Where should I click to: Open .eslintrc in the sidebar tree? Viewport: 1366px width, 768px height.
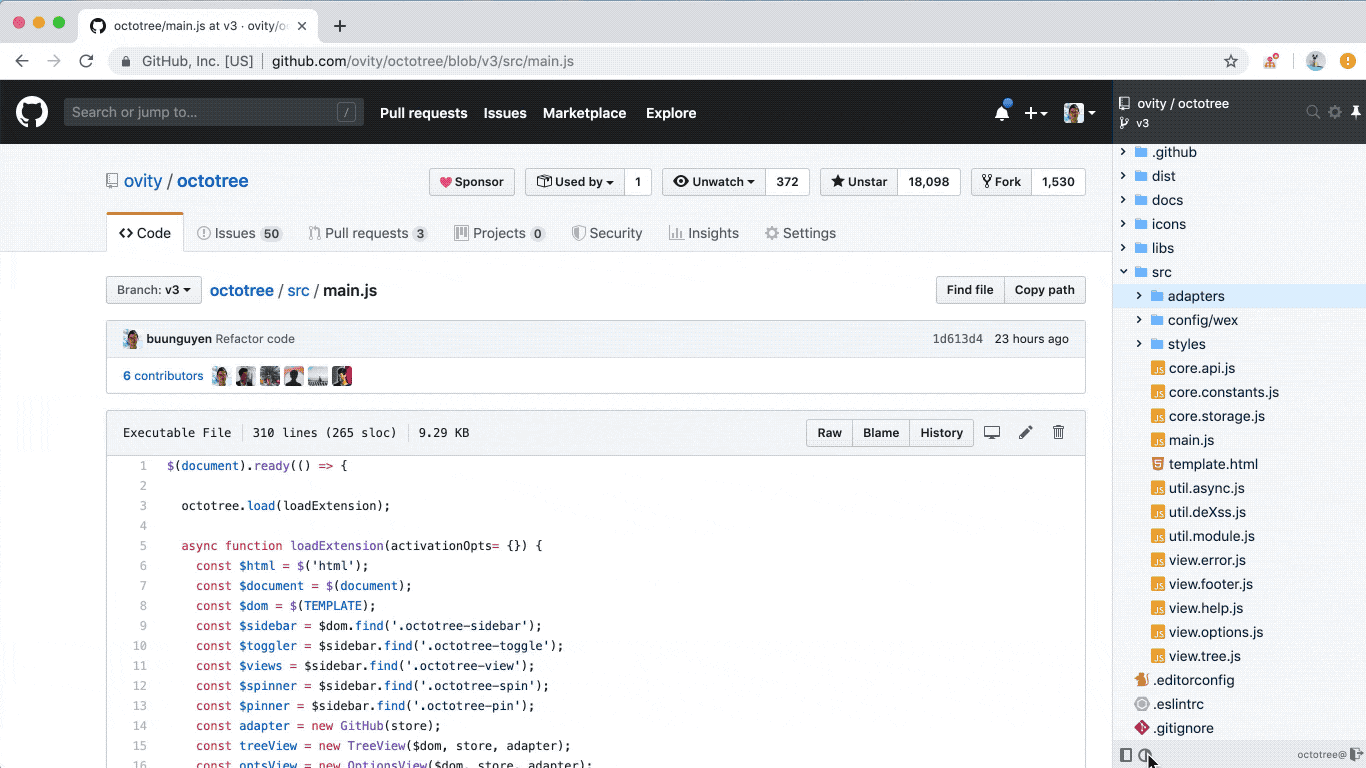1178,704
